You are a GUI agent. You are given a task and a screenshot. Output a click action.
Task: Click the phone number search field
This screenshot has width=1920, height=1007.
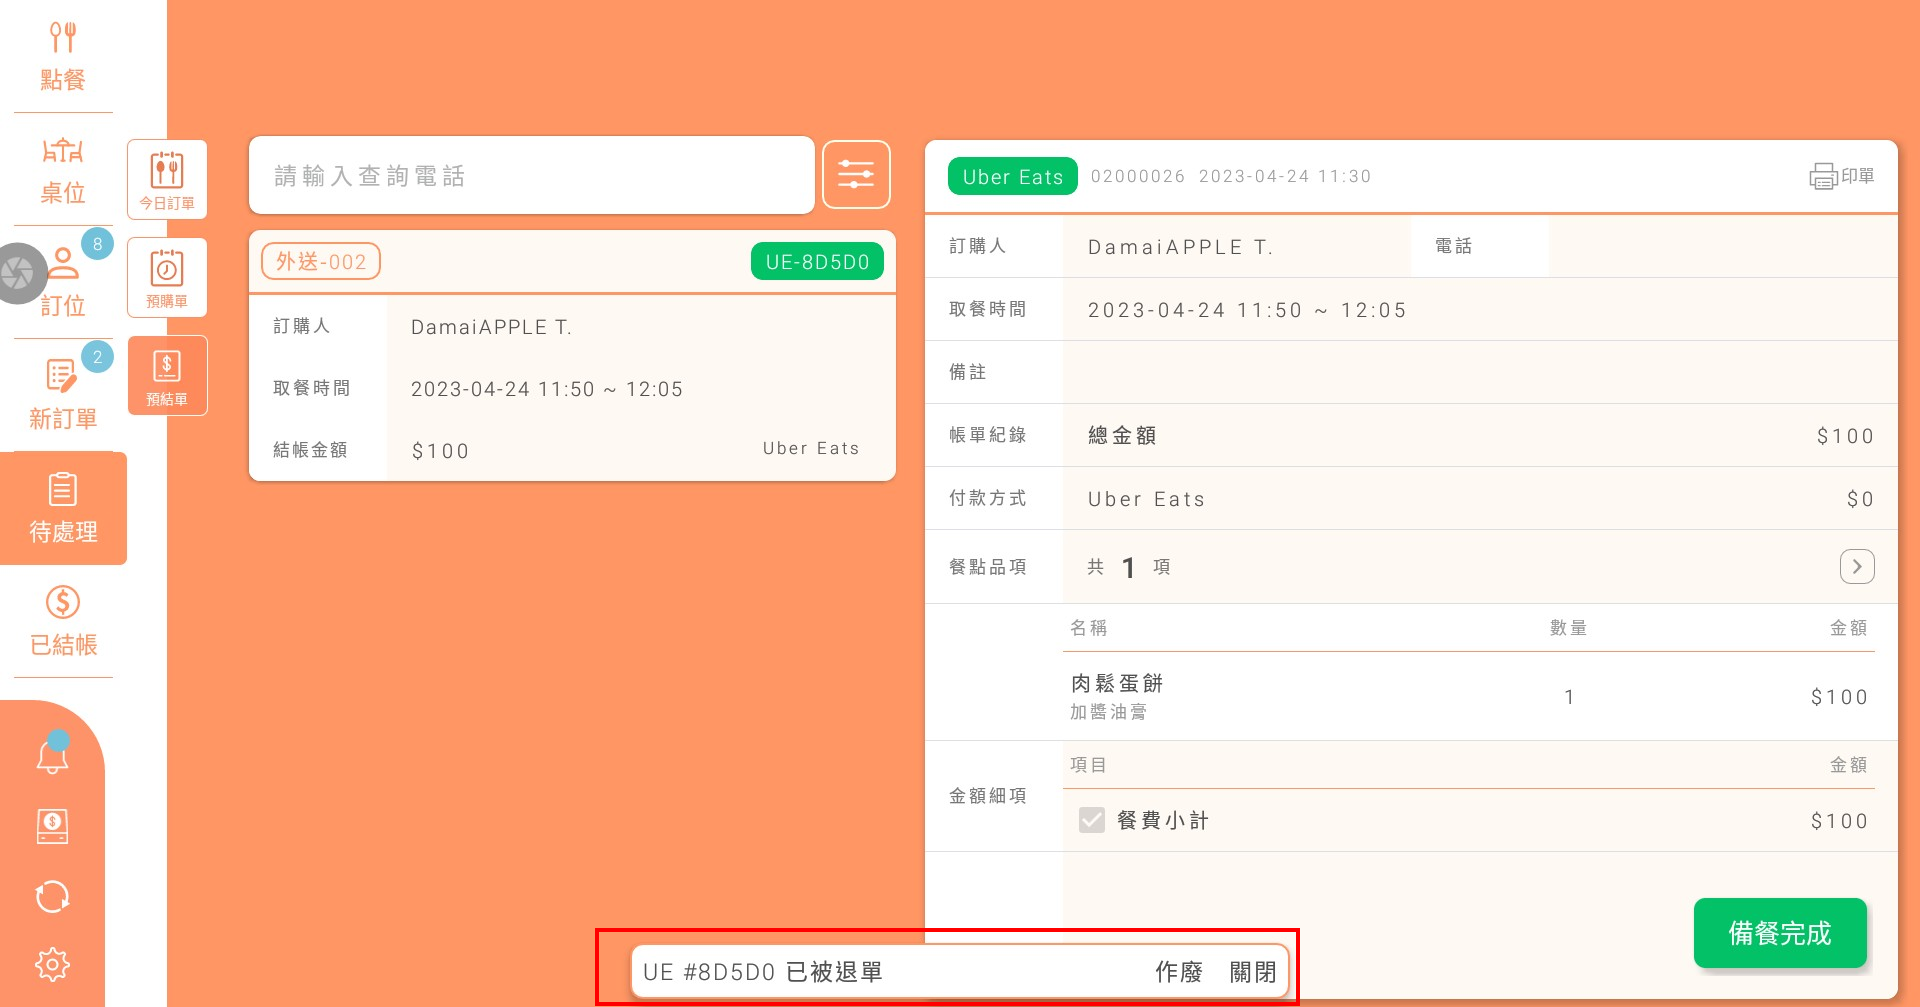[x=531, y=176]
